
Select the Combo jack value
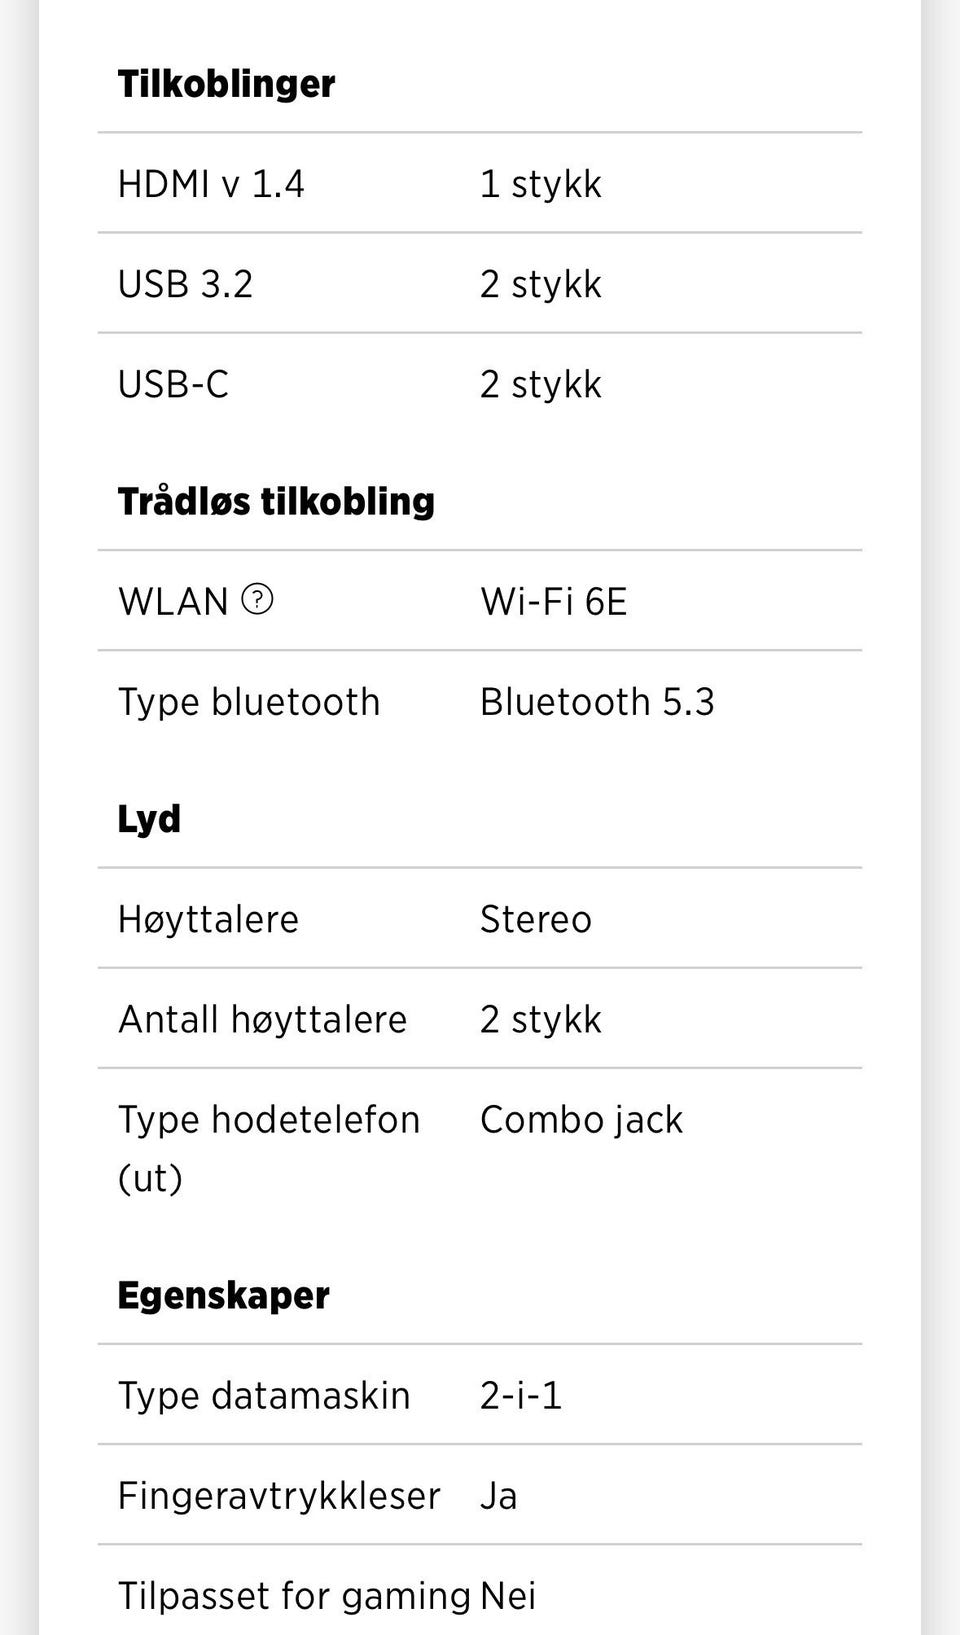tap(581, 1120)
